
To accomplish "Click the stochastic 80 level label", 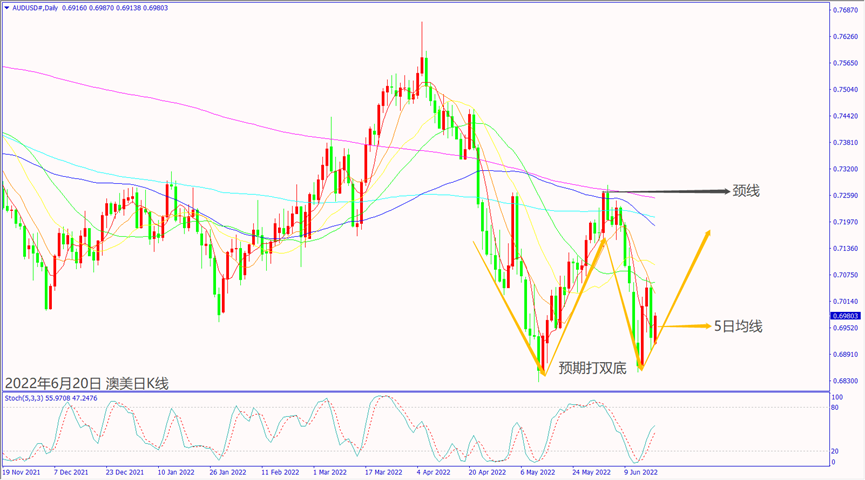I will [x=833, y=407].
